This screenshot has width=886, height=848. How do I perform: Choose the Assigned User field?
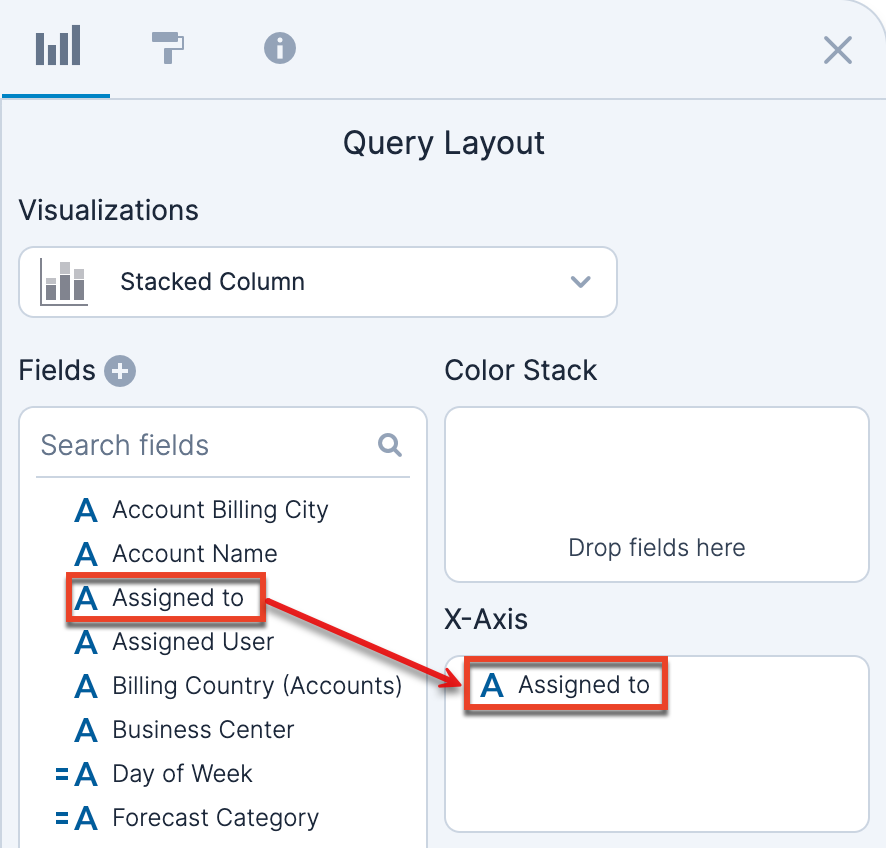[x=193, y=642]
